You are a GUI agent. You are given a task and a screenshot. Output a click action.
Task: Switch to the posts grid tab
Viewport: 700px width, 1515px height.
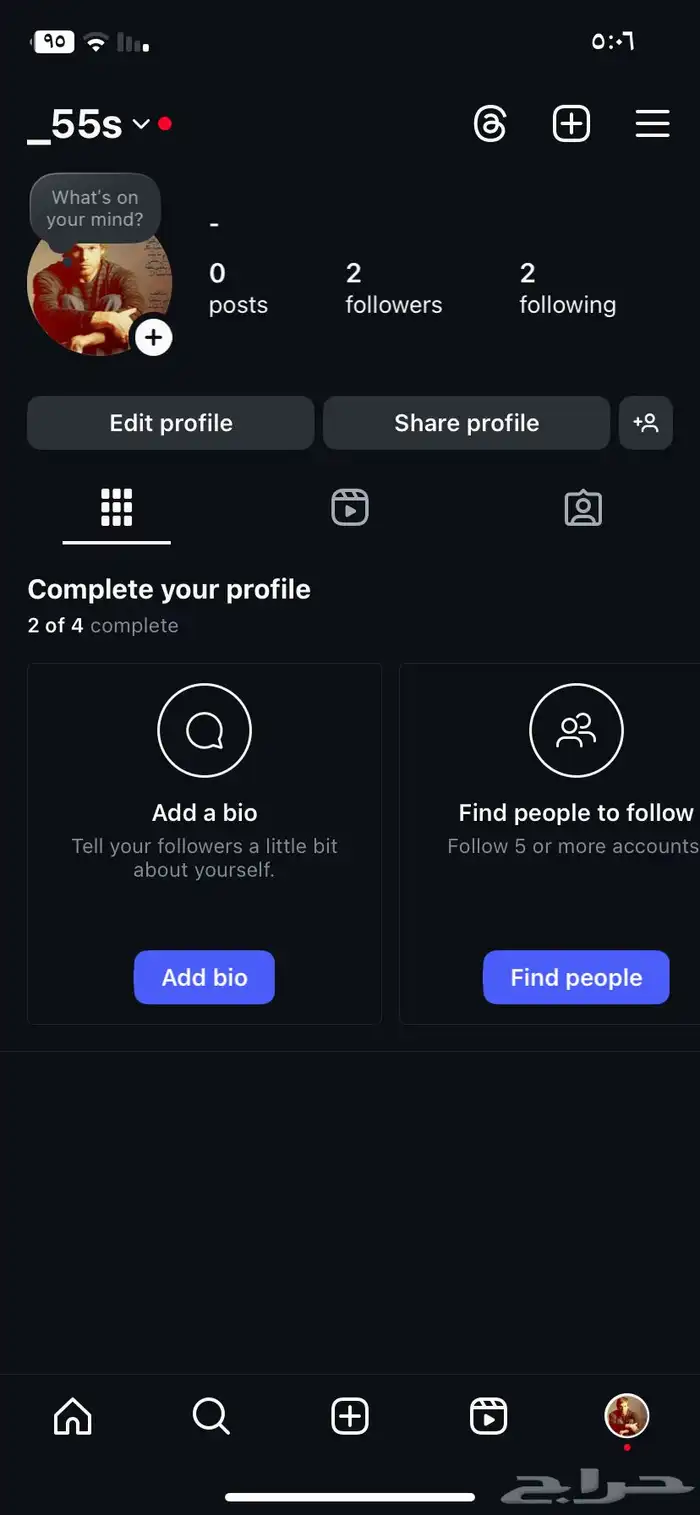117,508
